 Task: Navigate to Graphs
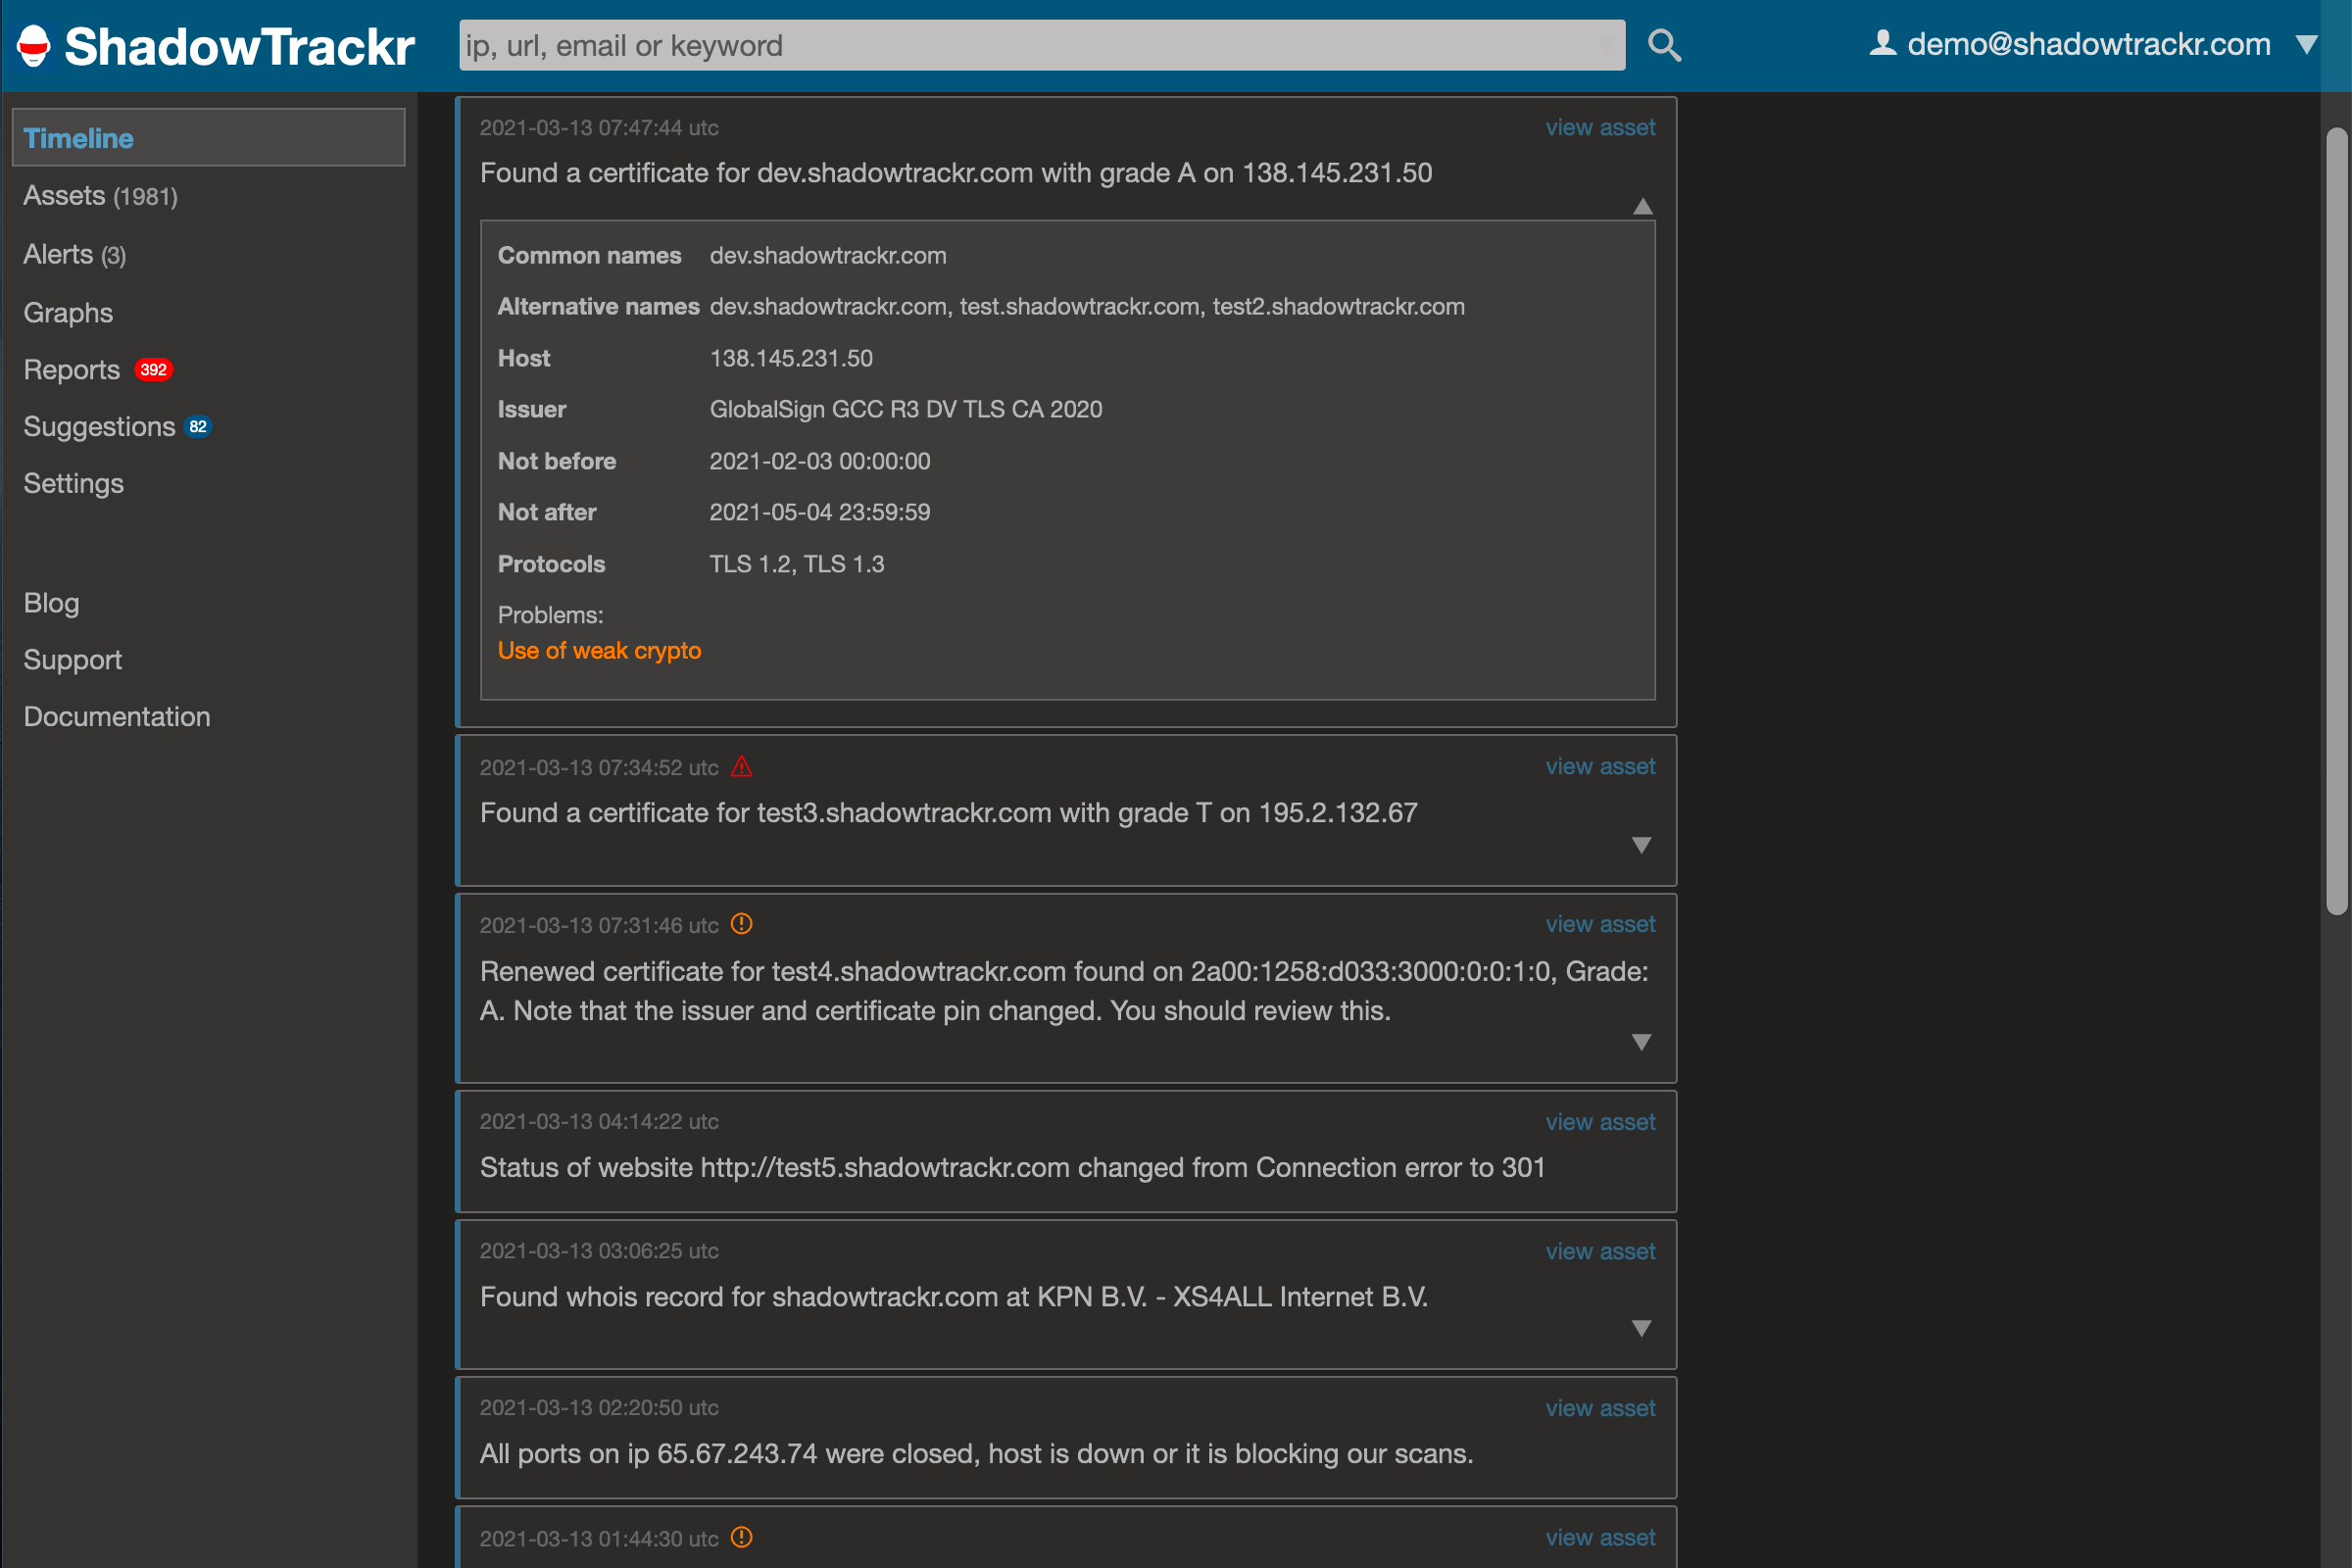[x=68, y=312]
